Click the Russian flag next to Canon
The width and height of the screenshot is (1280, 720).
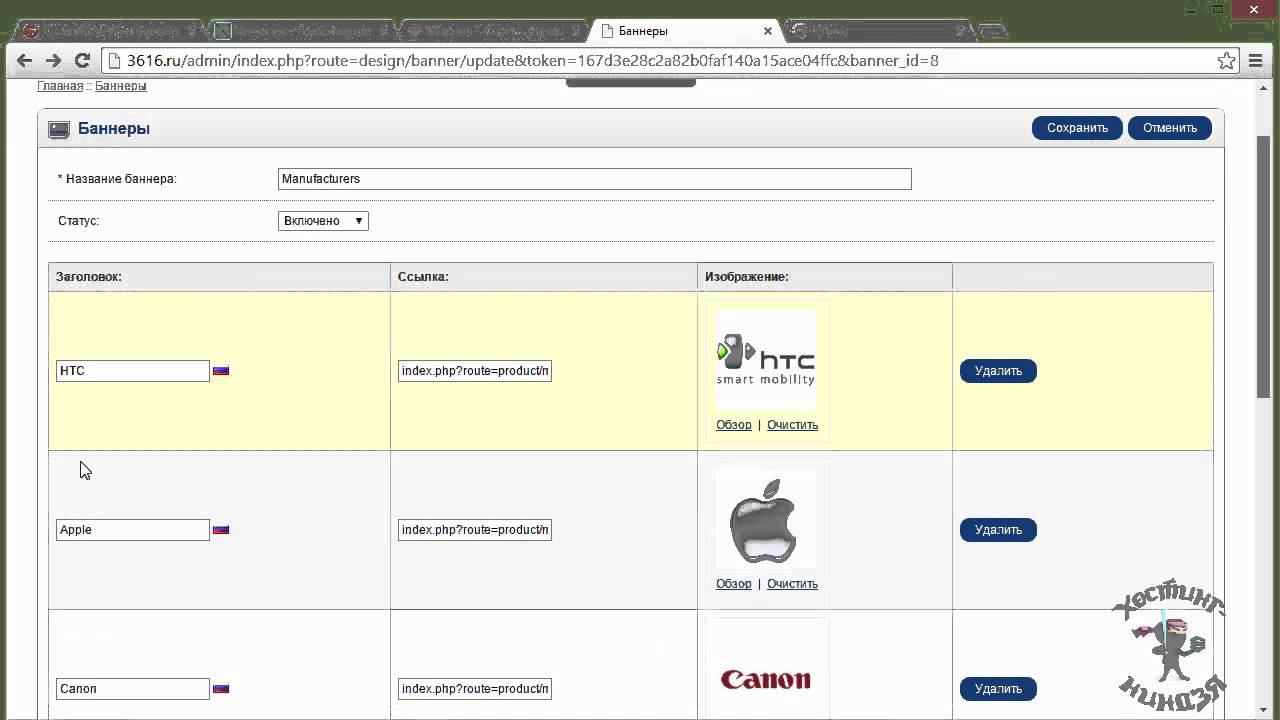click(221, 688)
